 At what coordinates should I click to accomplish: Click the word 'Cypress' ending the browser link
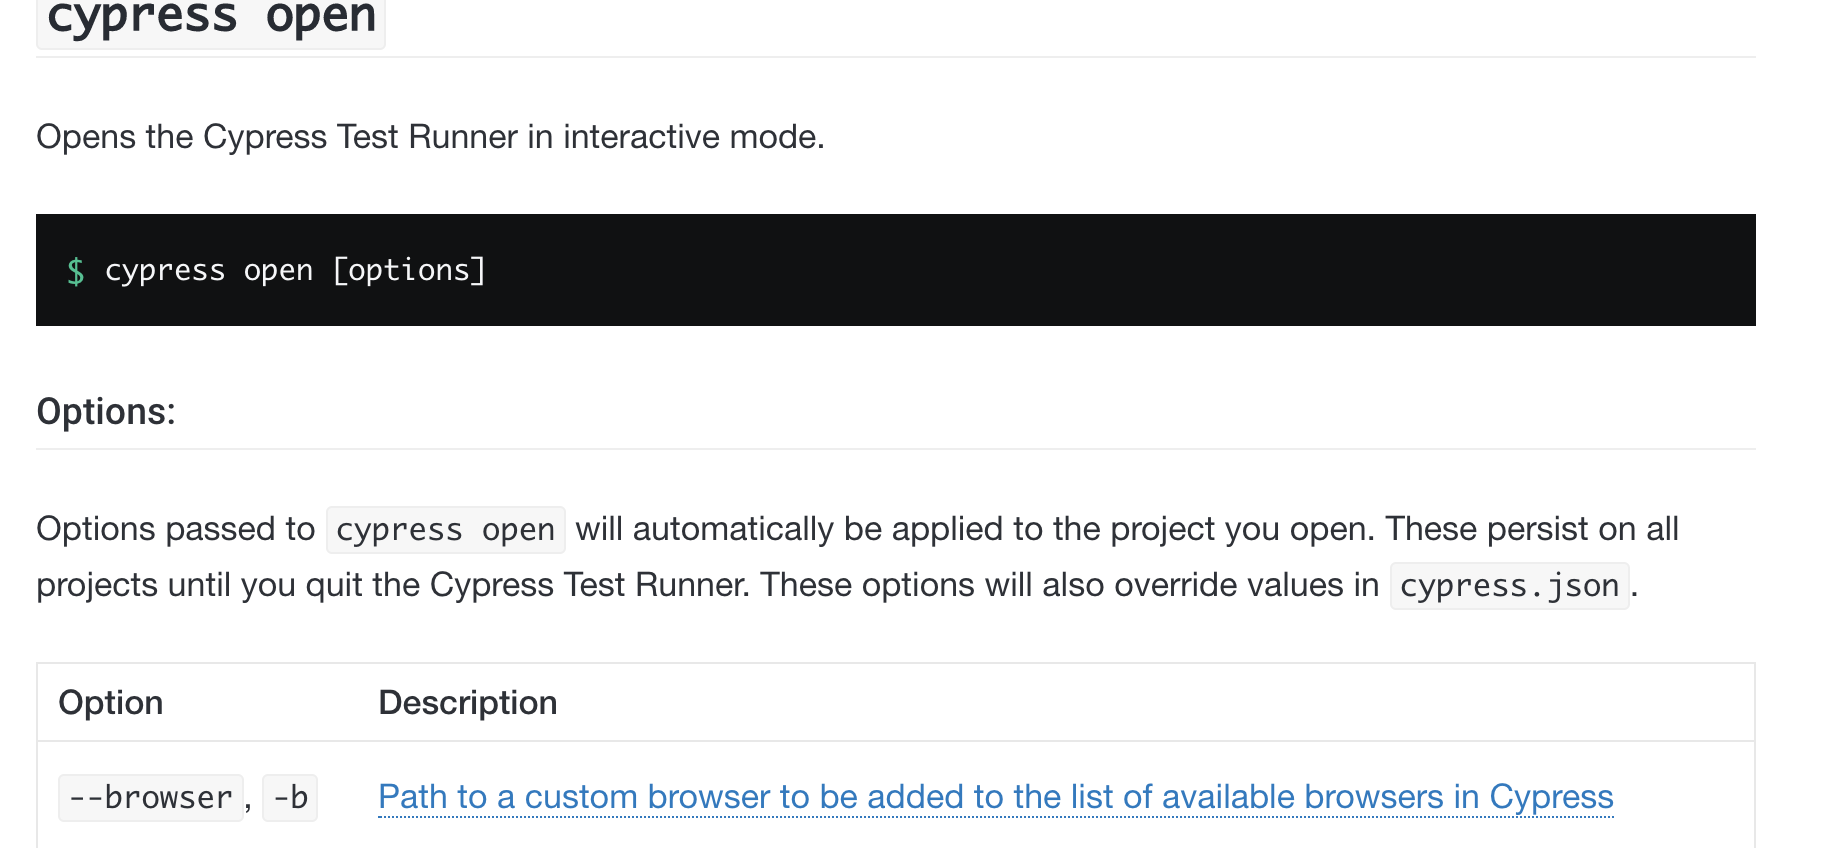click(x=1551, y=797)
